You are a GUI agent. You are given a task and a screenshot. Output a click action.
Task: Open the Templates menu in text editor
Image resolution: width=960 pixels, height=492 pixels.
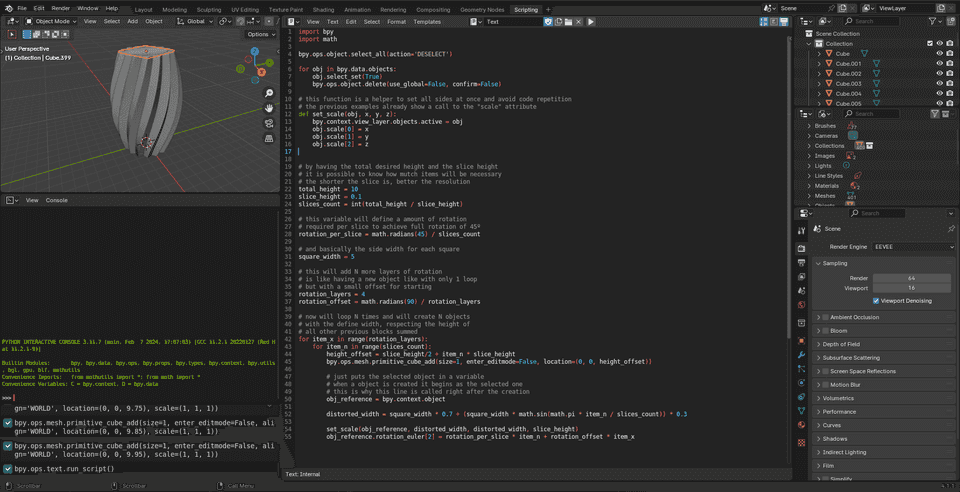(427, 21)
